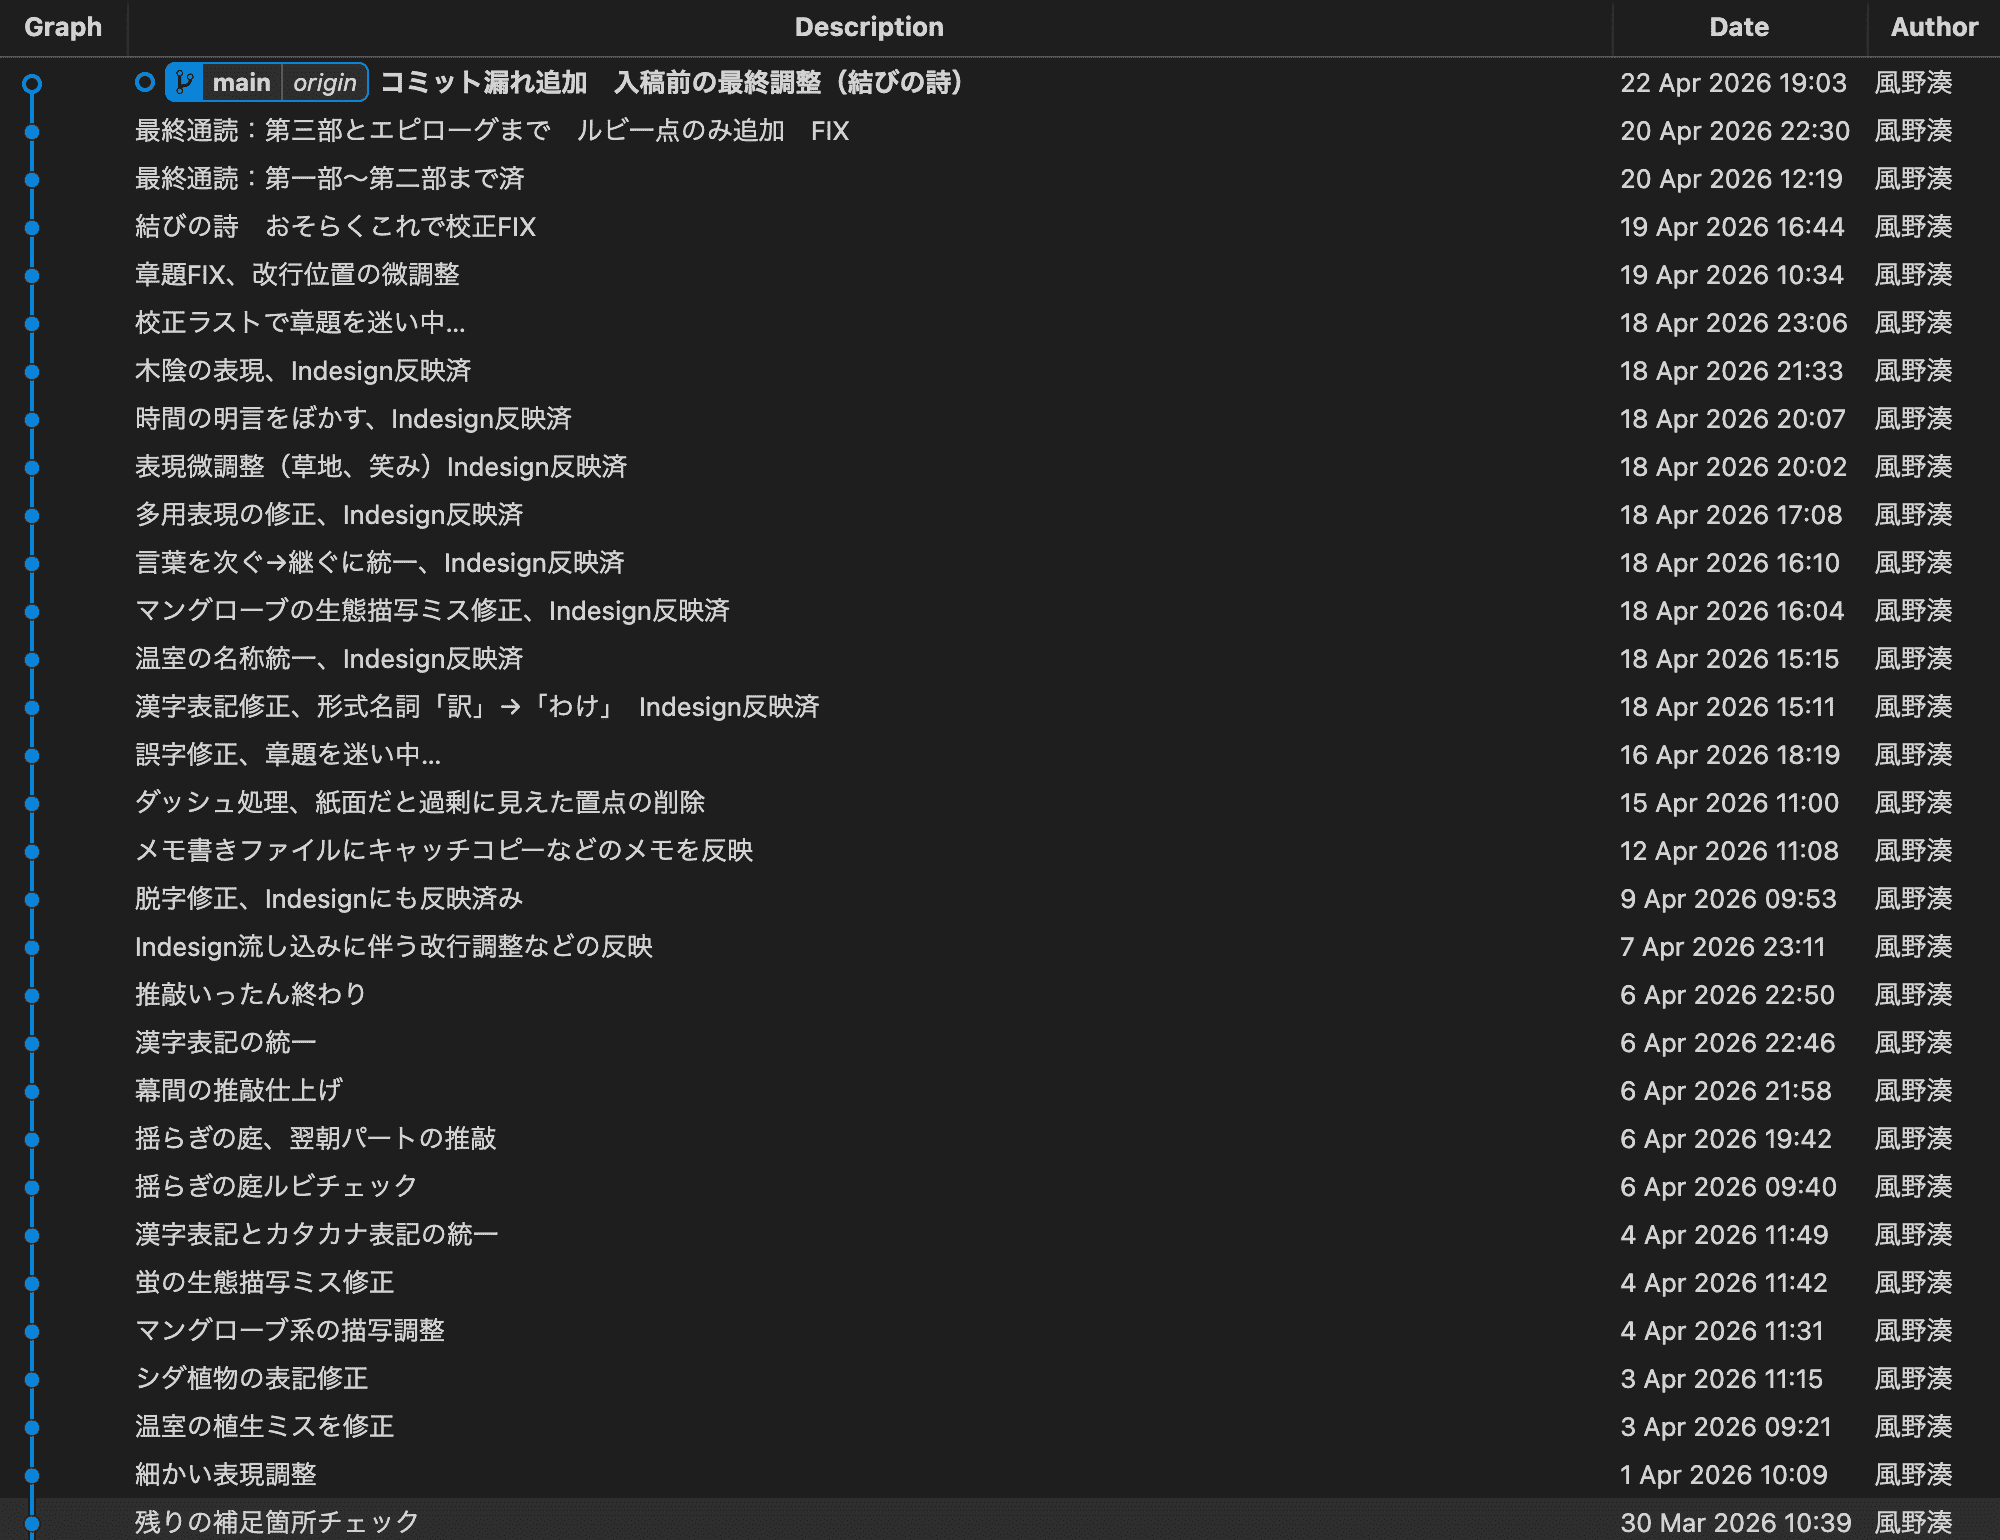Click the branch icon inside the main badge
Viewport: 2000px width, 1540px height.
[x=183, y=83]
